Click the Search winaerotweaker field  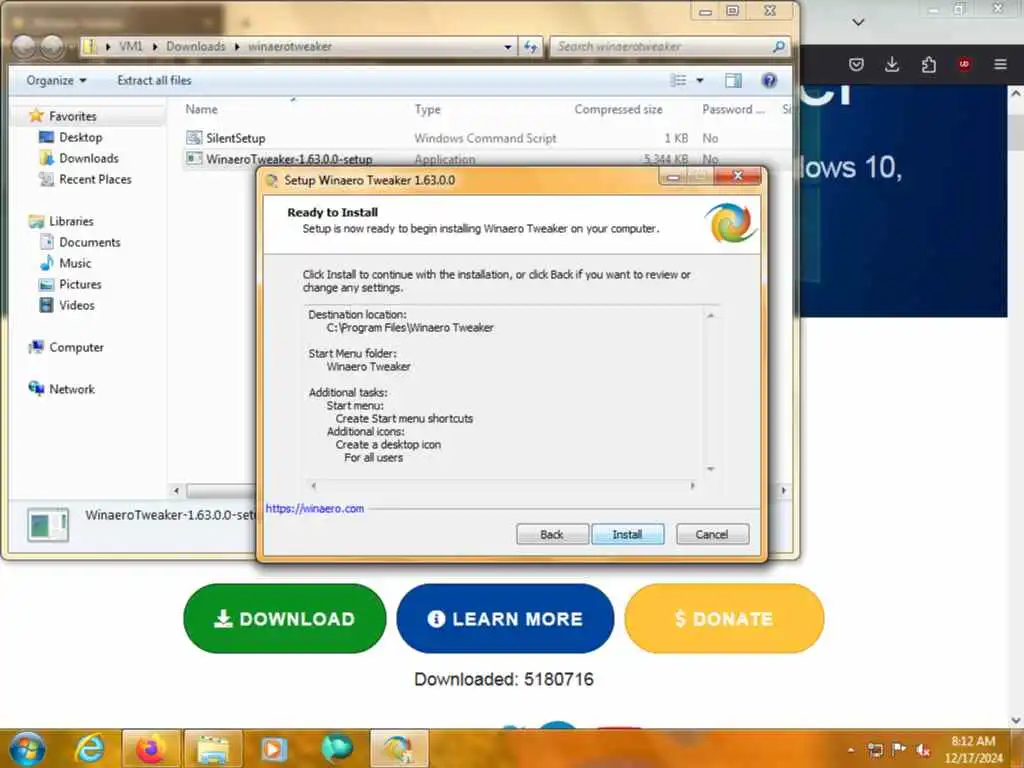(669, 47)
